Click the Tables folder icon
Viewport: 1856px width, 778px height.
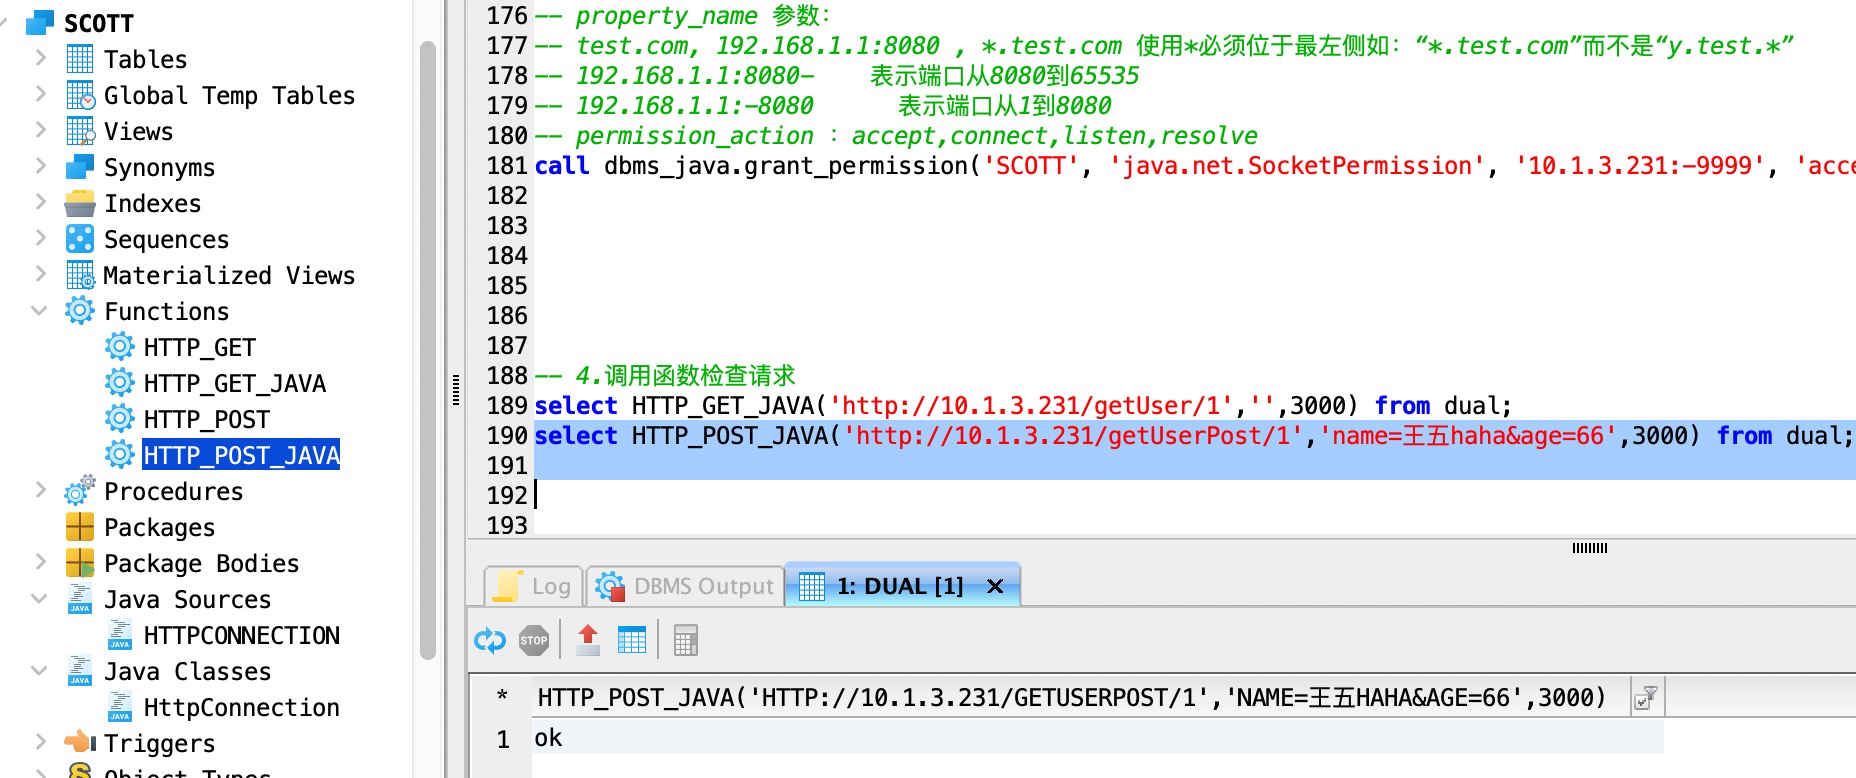80,59
